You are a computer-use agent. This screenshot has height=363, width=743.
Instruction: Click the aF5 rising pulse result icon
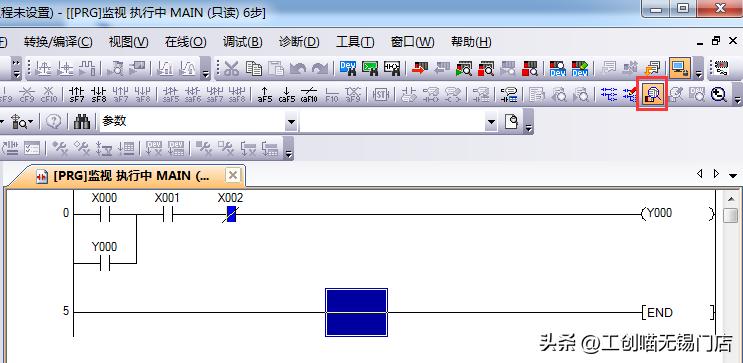(264, 94)
